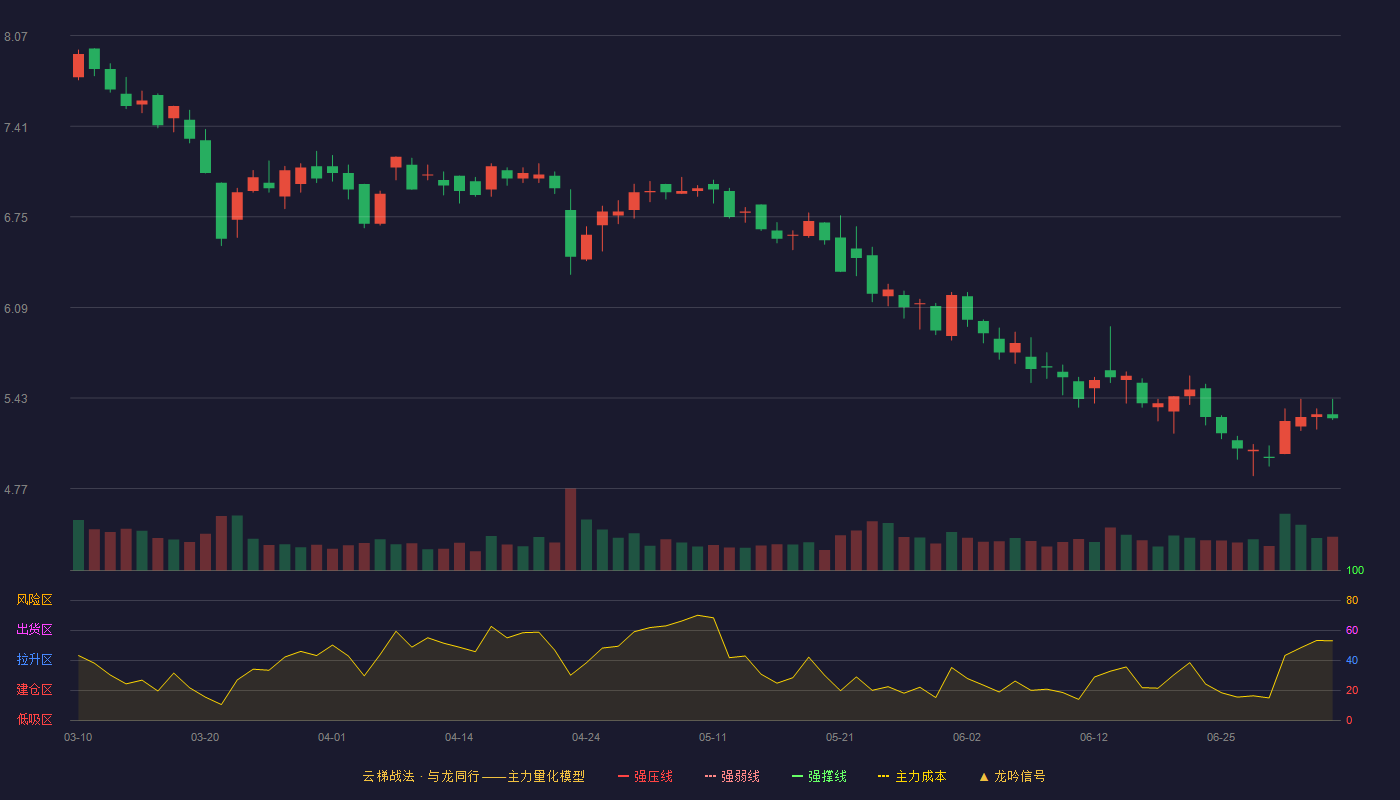Select the 风险区 zone label

pyautogui.click(x=34, y=600)
